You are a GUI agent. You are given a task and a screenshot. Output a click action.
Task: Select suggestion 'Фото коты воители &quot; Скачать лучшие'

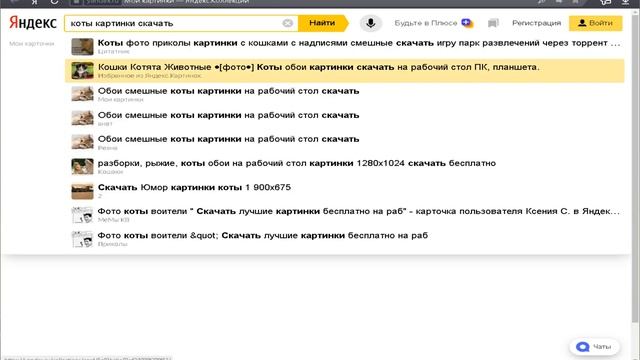[x=344, y=239]
